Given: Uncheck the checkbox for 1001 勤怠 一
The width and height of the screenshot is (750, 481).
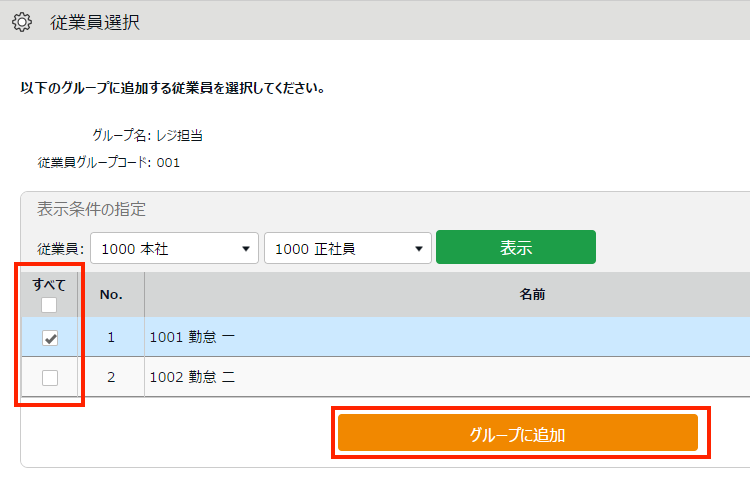Looking at the screenshot, I should 50,338.
